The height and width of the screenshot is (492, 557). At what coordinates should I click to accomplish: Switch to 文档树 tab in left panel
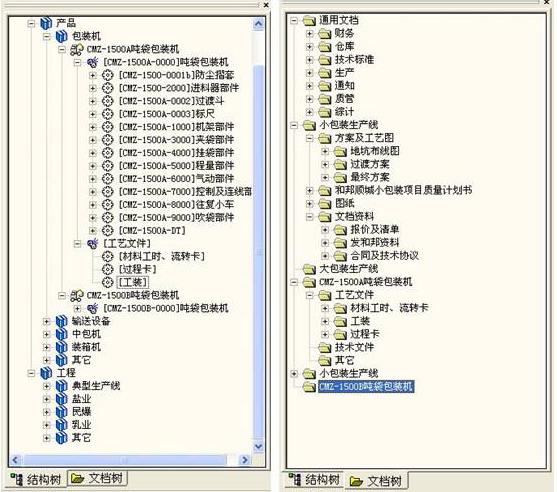point(97,479)
